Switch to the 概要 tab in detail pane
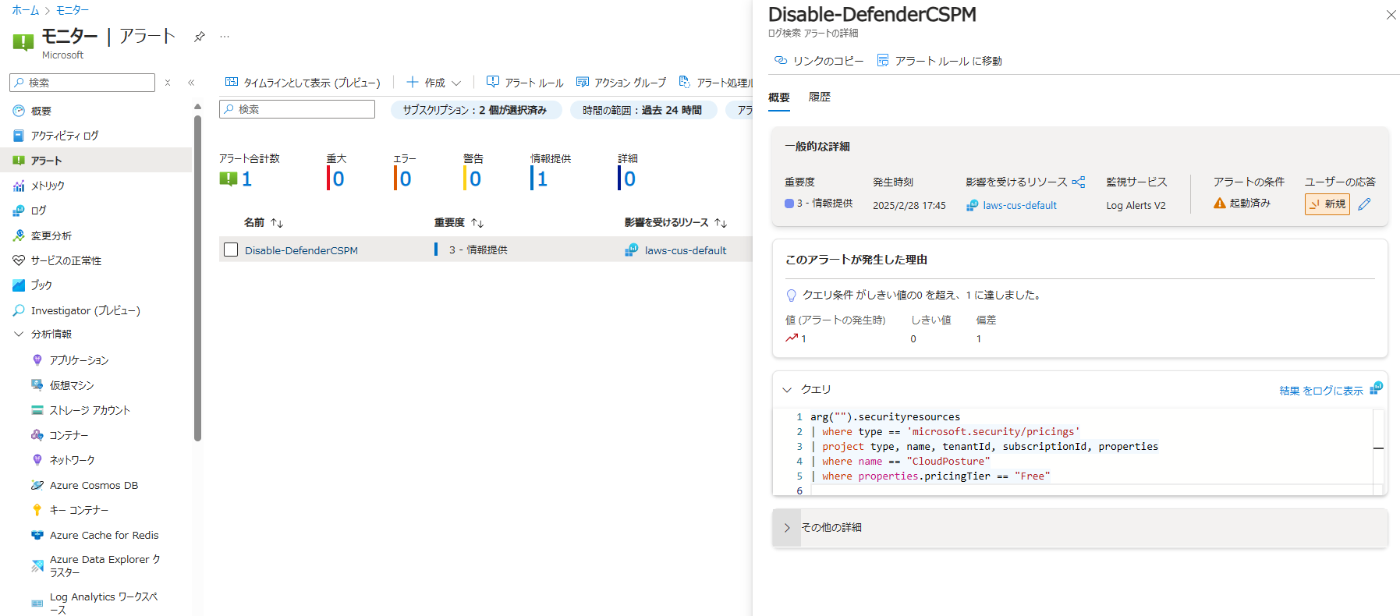Image resolution: width=1400 pixels, height=616 pixels. coord(779,97)
